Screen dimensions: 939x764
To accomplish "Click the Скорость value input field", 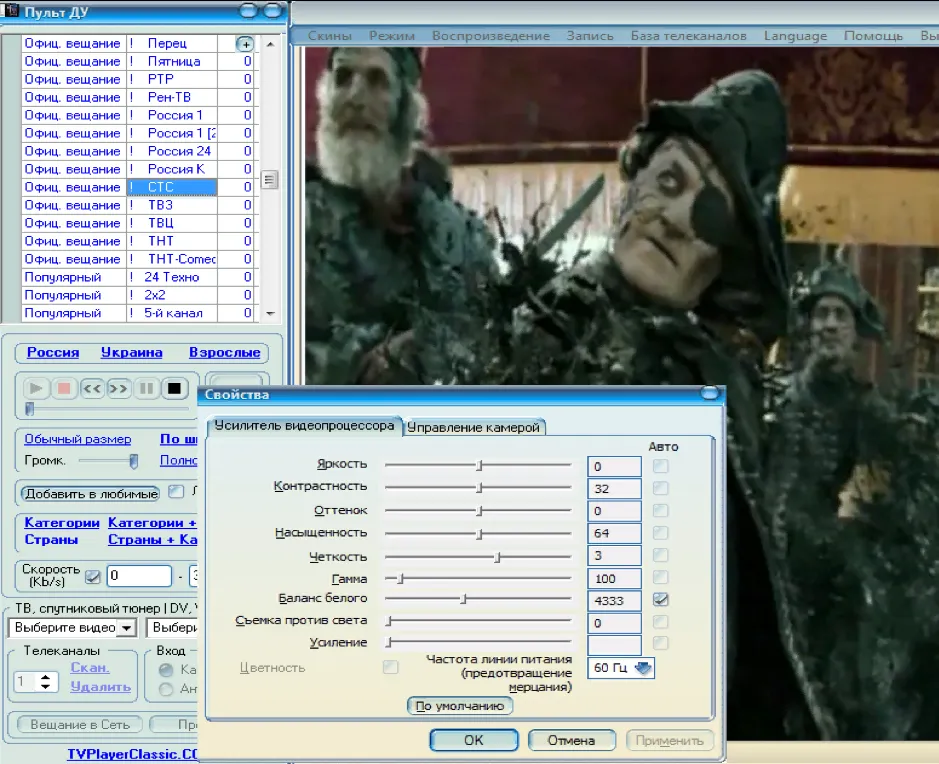I will click(x=140, y=576).
